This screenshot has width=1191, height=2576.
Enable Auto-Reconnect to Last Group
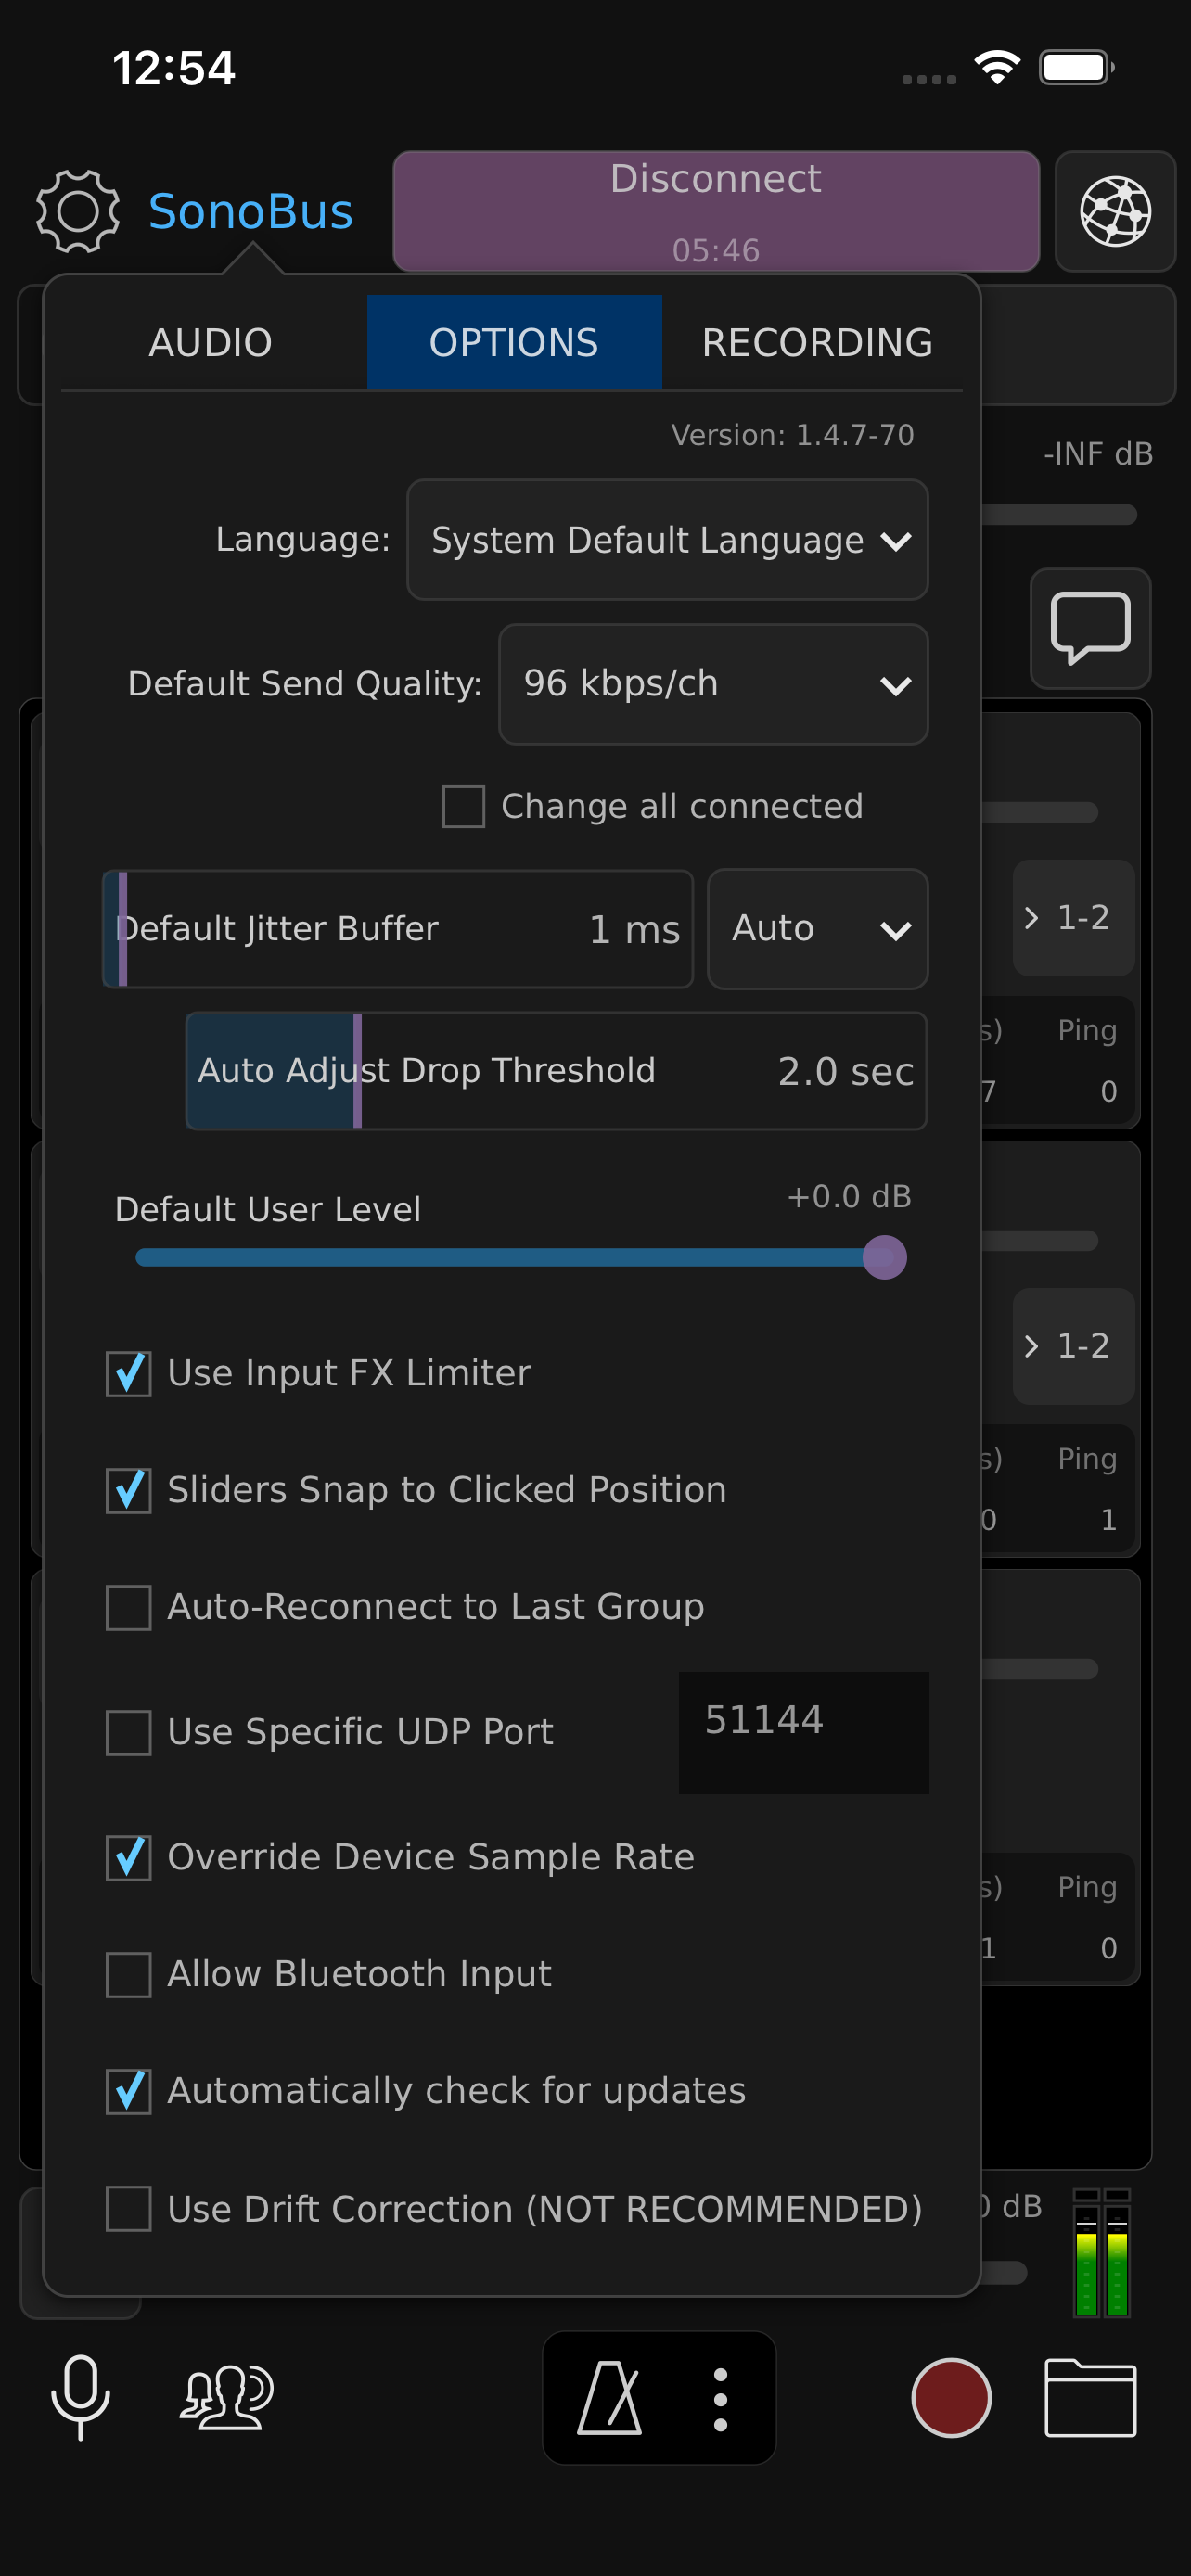pyautogui.click(x=129, y=1607)
